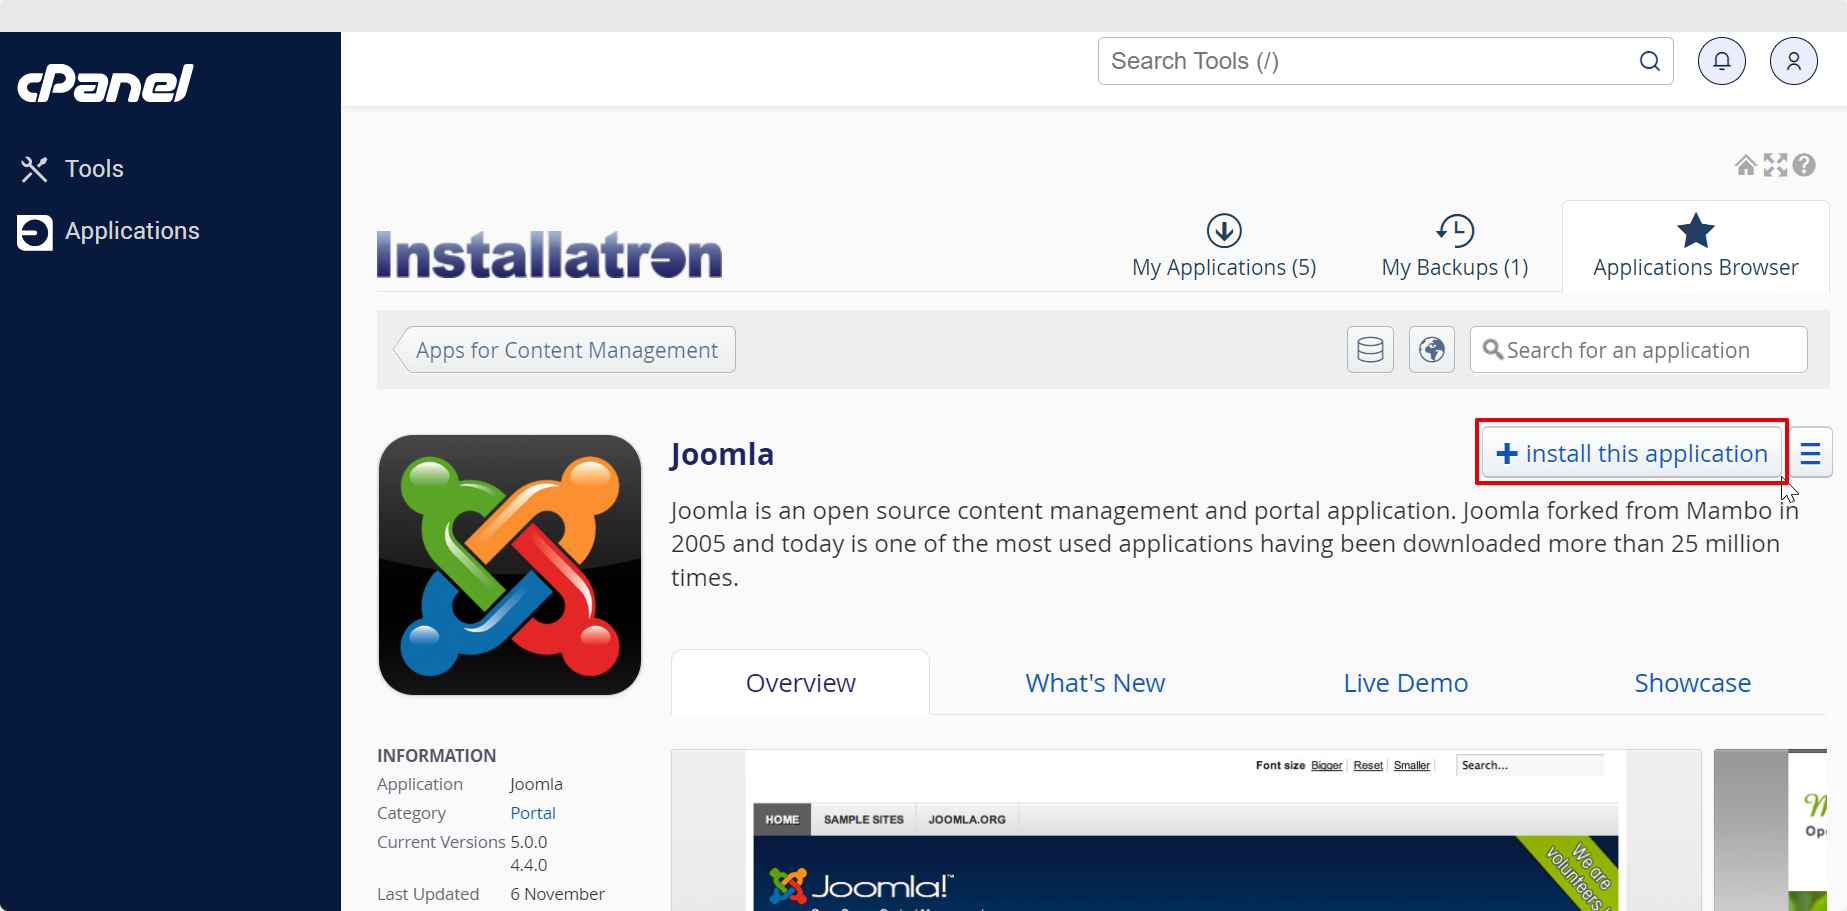The height and width of the screenshot is (911, 1847).
Task: Click the home icon in Installatron
Action: coord(1745,165)
